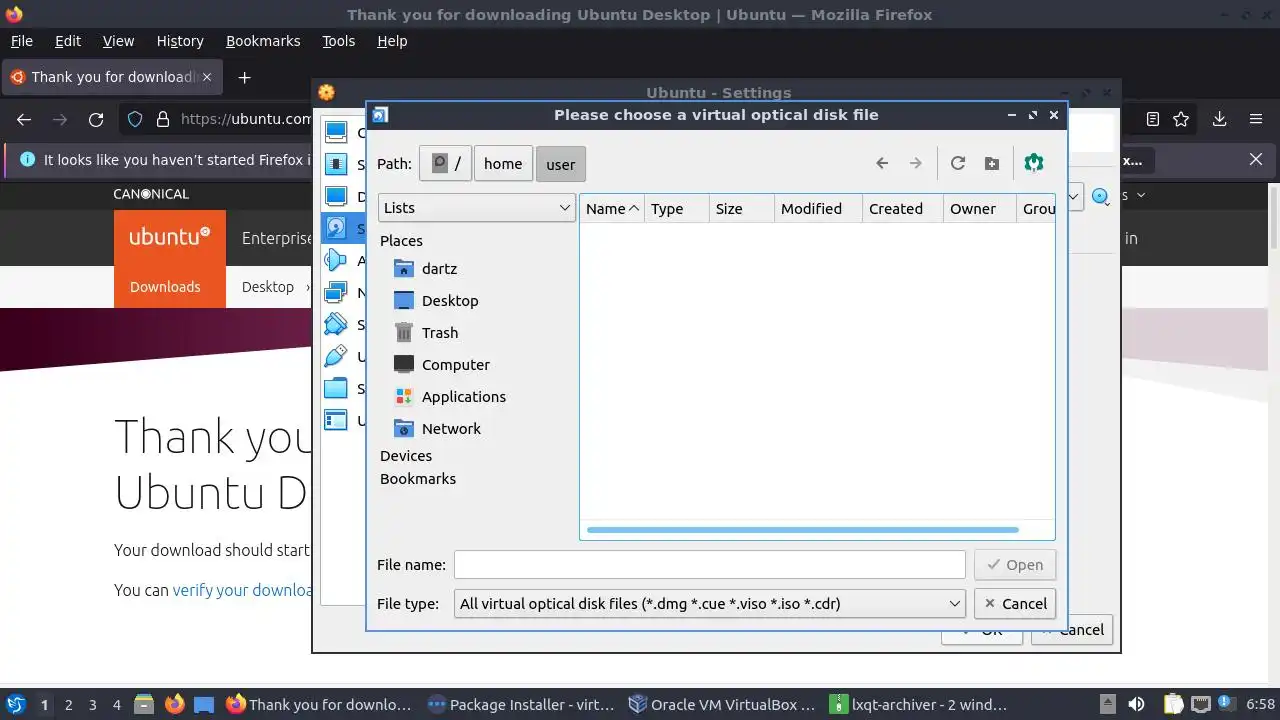Launch file manager from taskbar
Screen dimensions: 1280x720
coord(143,704)
